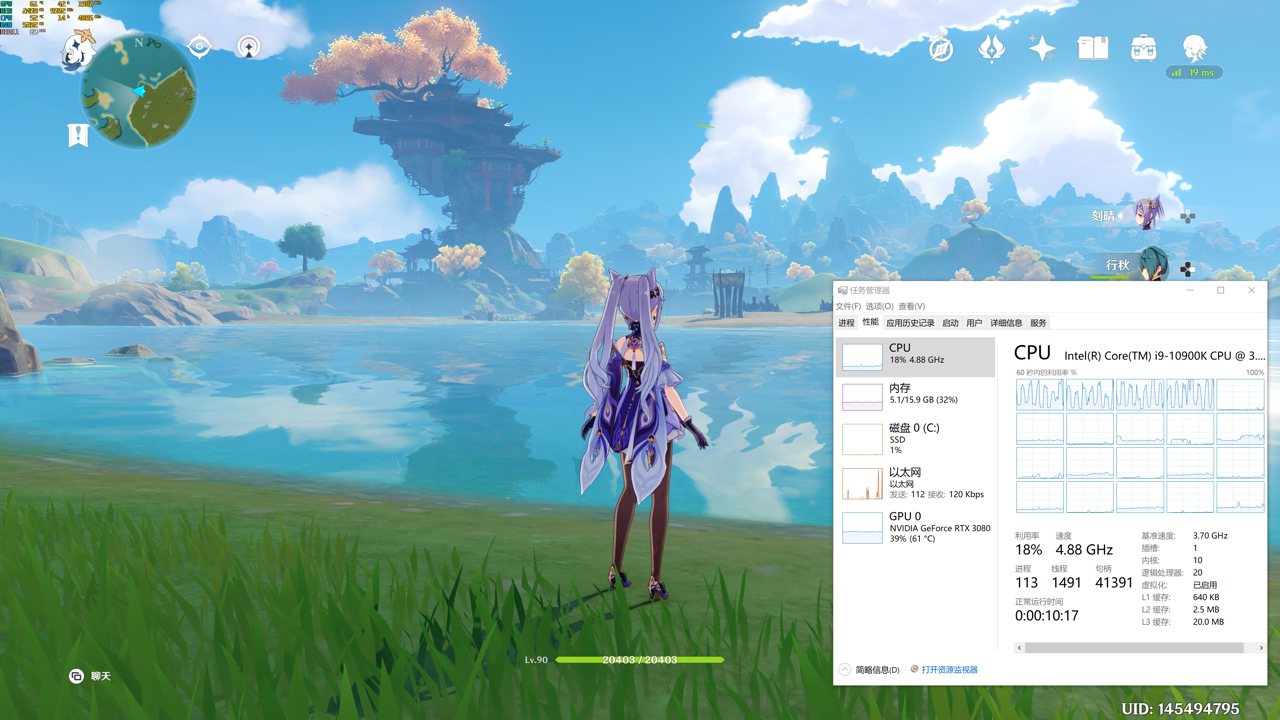This screenshot has height=720, width=1280.
Task: Click the 3.70 GHz base speed value
Action: 1210,536
